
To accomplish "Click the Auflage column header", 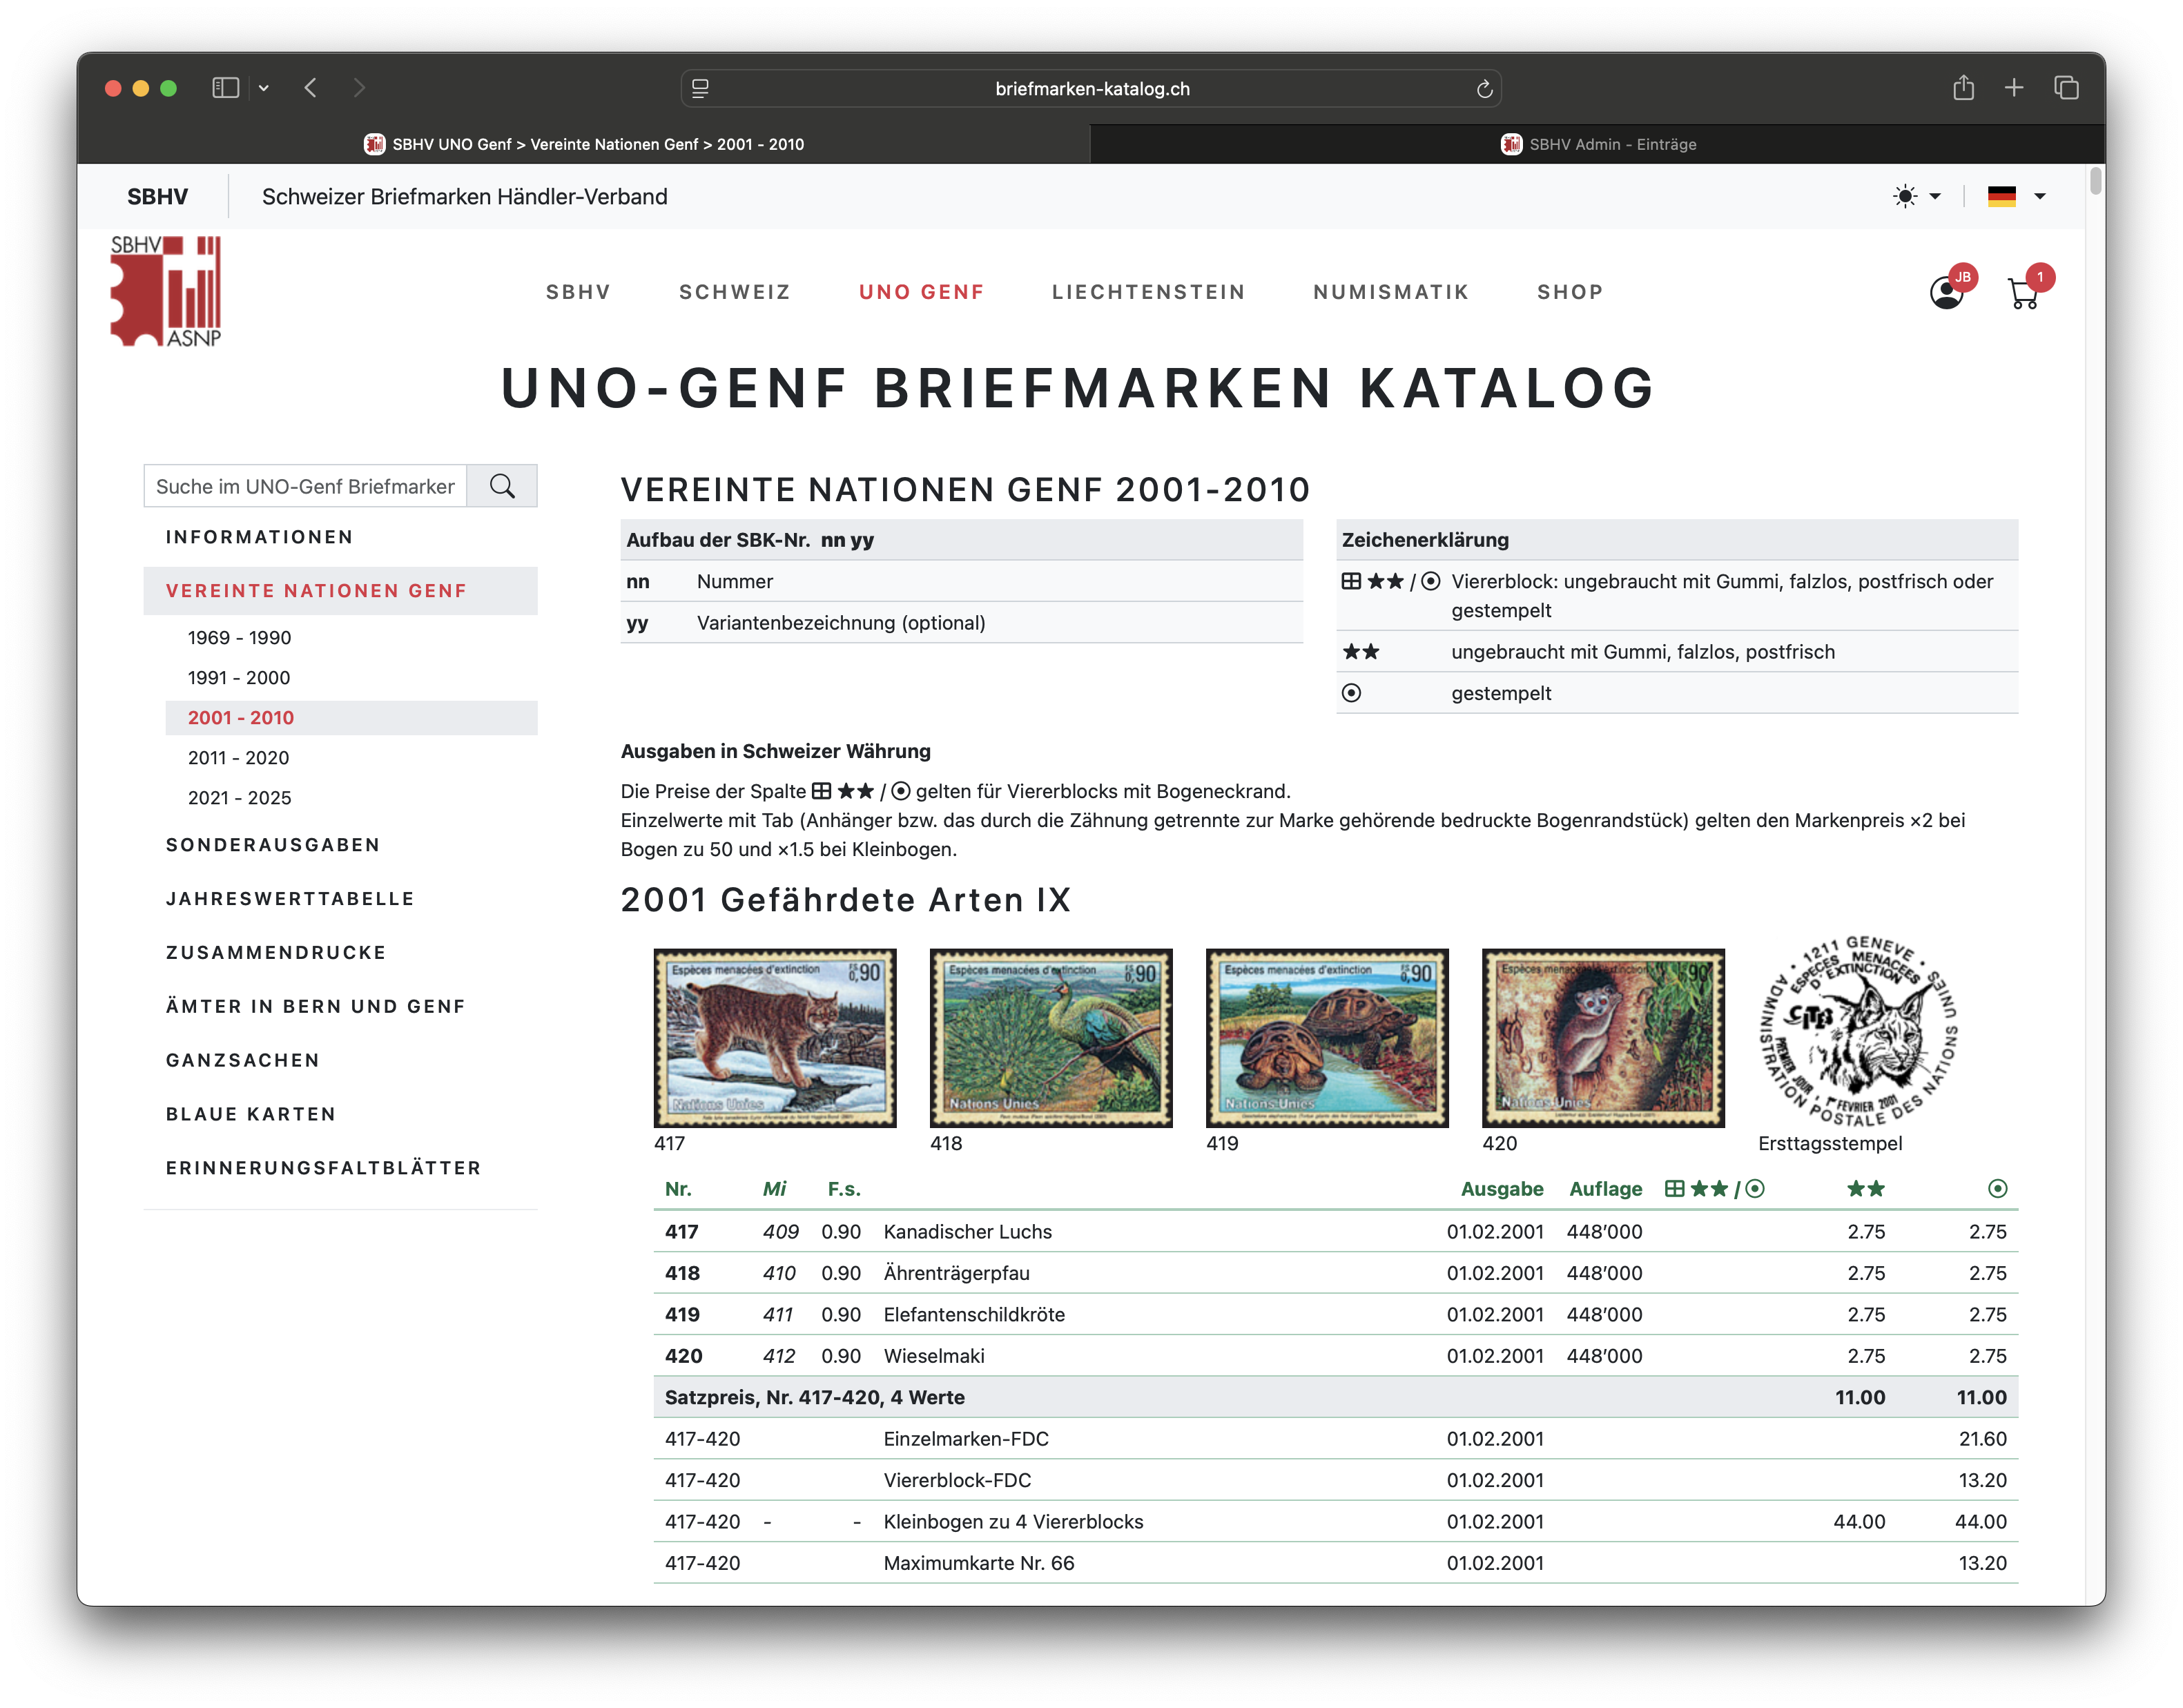I will click(1605, 1189).
